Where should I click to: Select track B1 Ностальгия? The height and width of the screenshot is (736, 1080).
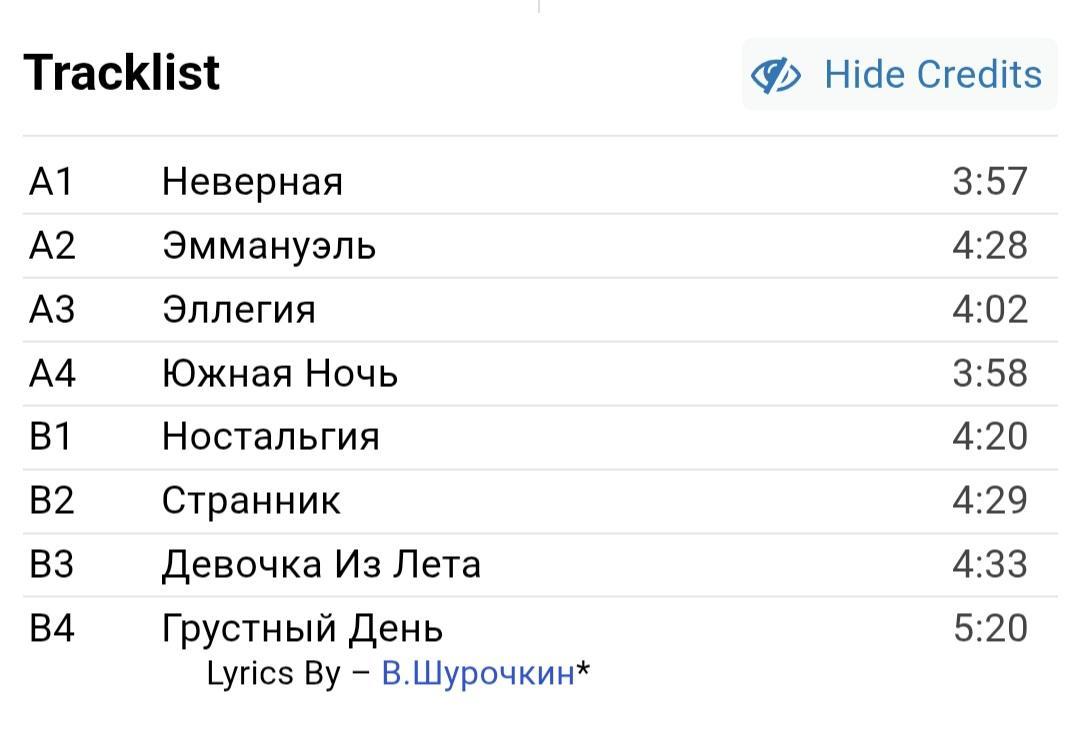pyautogui.click(x=540, y=437)
